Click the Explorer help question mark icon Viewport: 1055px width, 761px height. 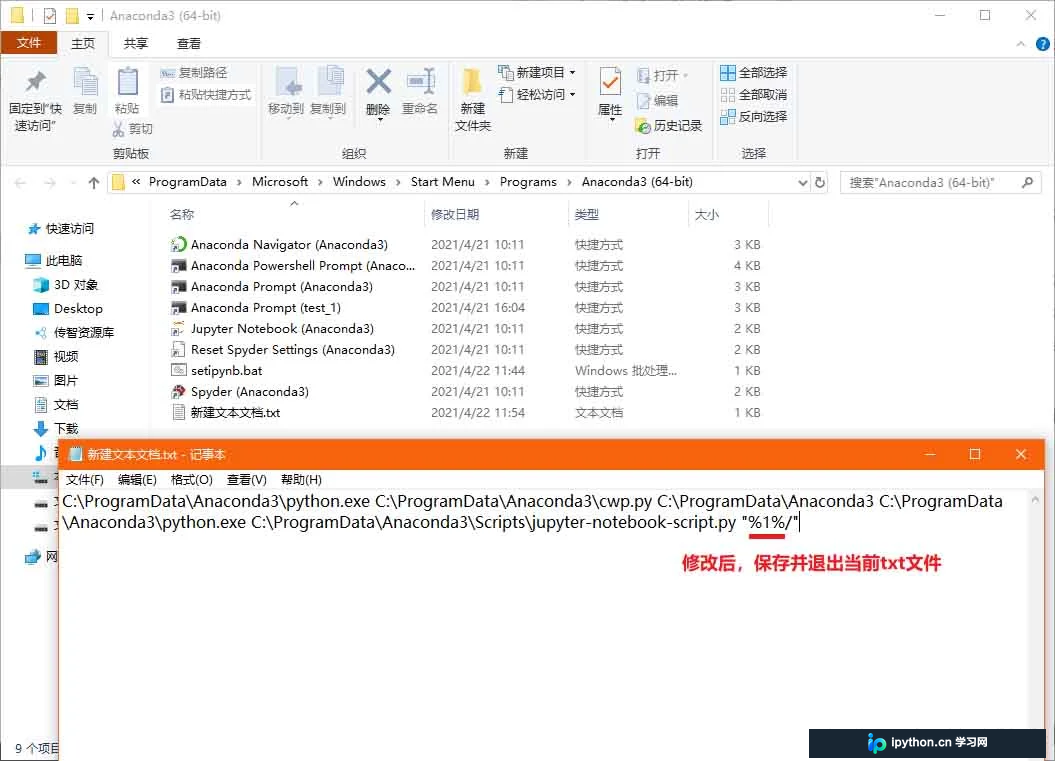pos(1042,44)
